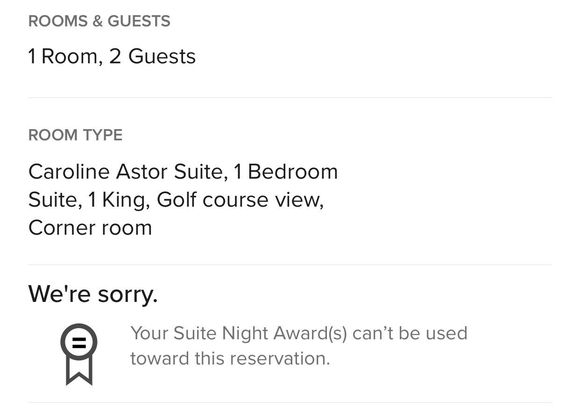
Task: Tap the equals symbol inside award badge
Action: [x=79, y=343]
